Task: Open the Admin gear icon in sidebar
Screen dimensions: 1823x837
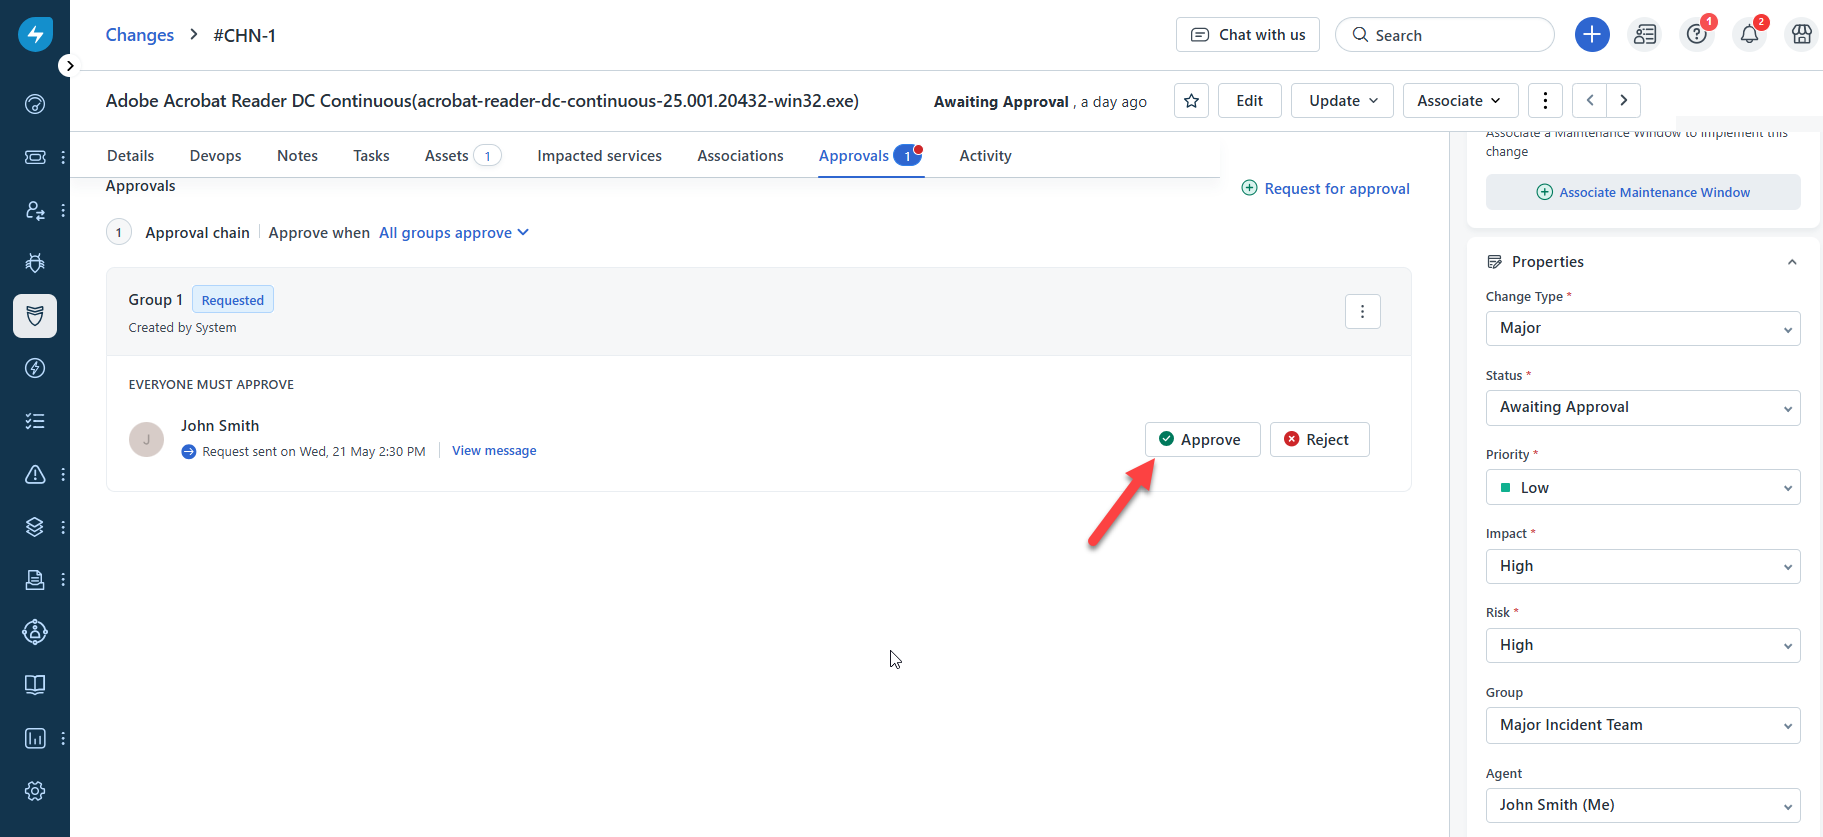Action: [35, 791]
